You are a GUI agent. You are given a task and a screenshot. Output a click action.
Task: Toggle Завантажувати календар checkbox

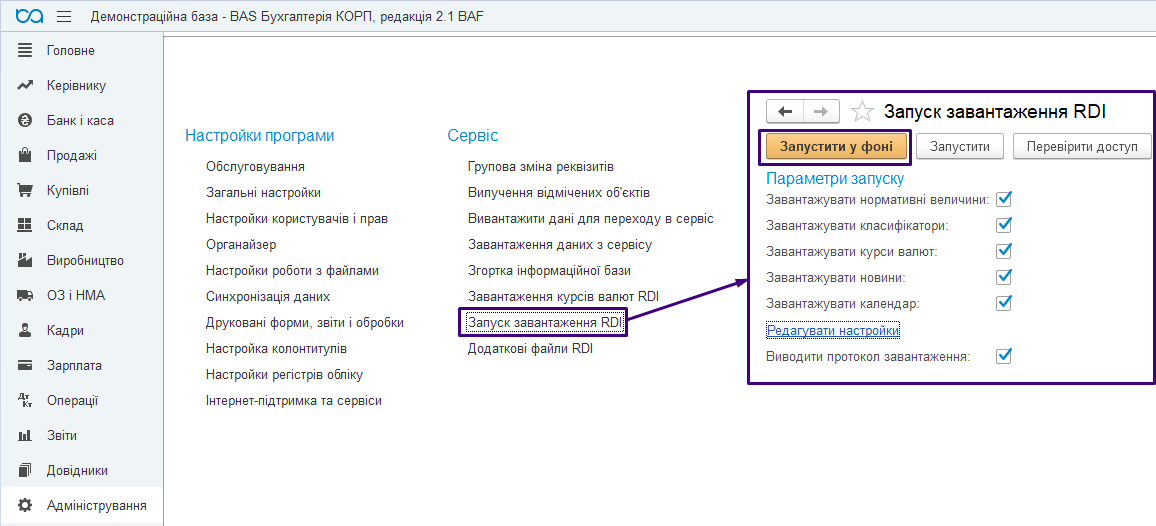(1003, 303)
